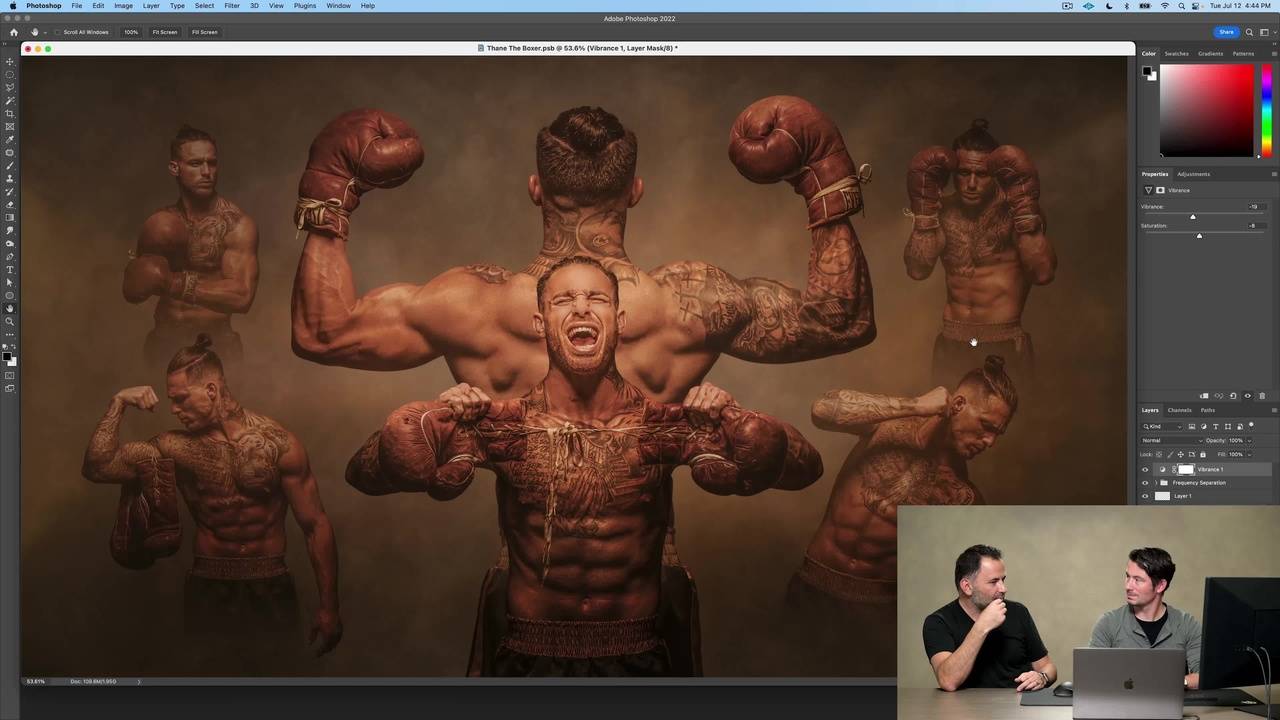Click the Saturation slider handle

(x=1199, y=236)
